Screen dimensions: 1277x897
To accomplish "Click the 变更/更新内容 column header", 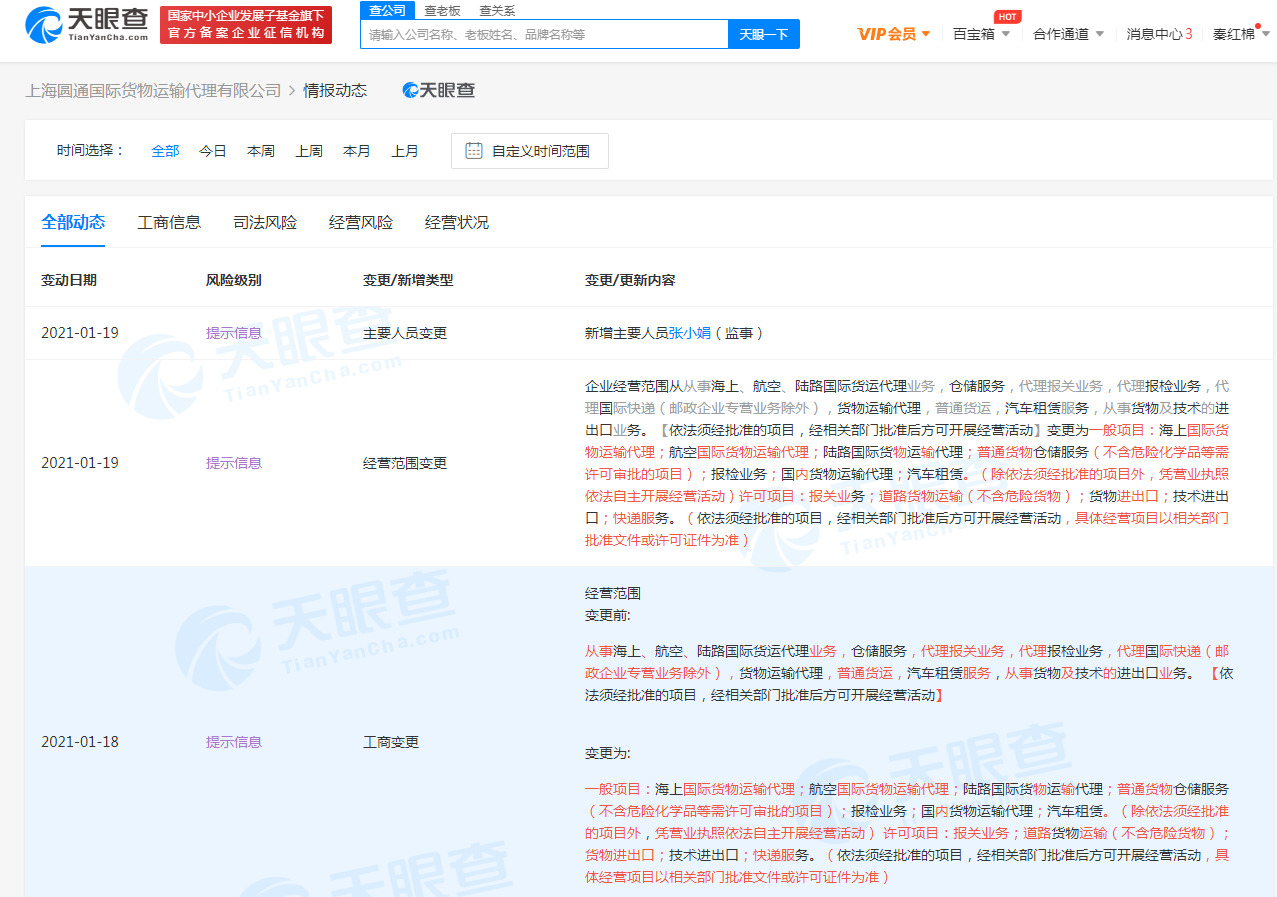I will [x=630, y=280].
